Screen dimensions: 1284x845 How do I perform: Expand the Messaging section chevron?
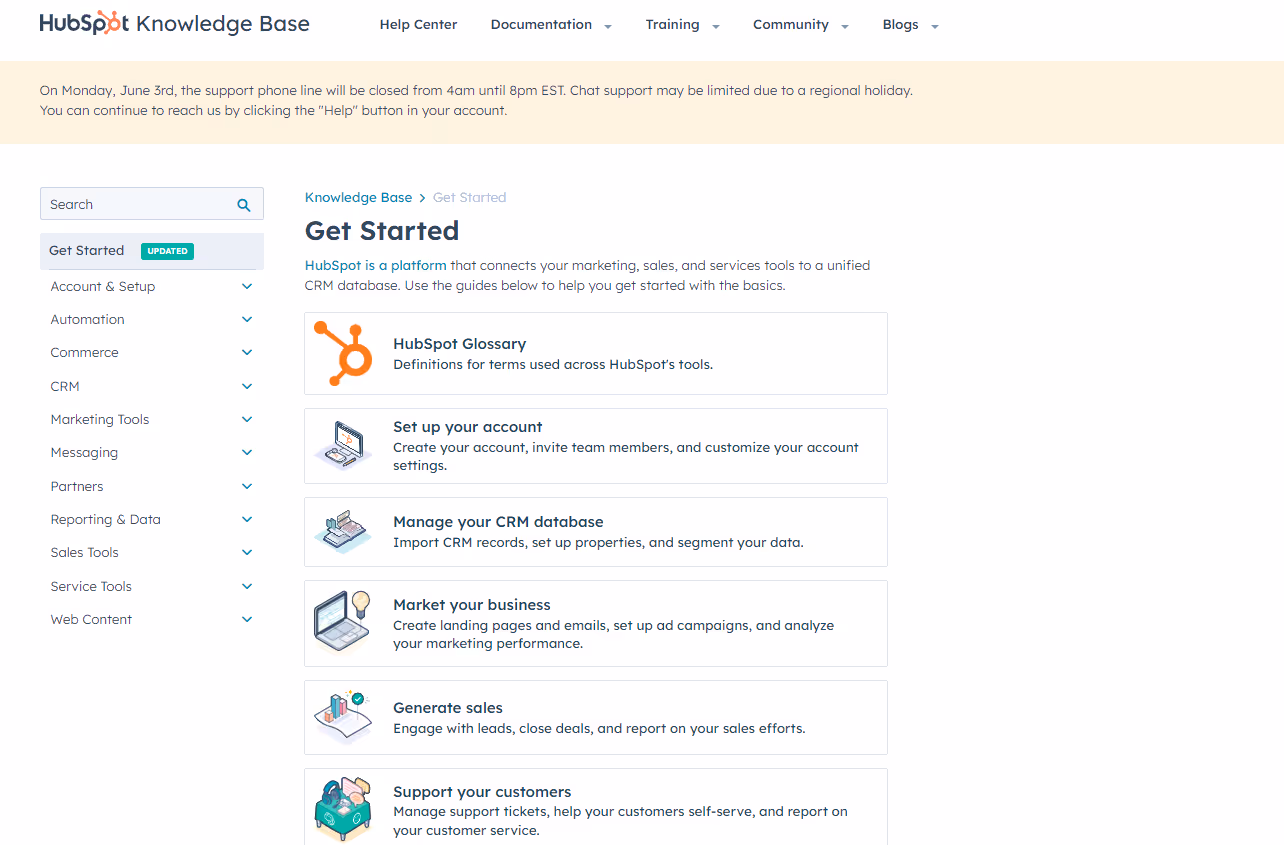coord(247,452)
